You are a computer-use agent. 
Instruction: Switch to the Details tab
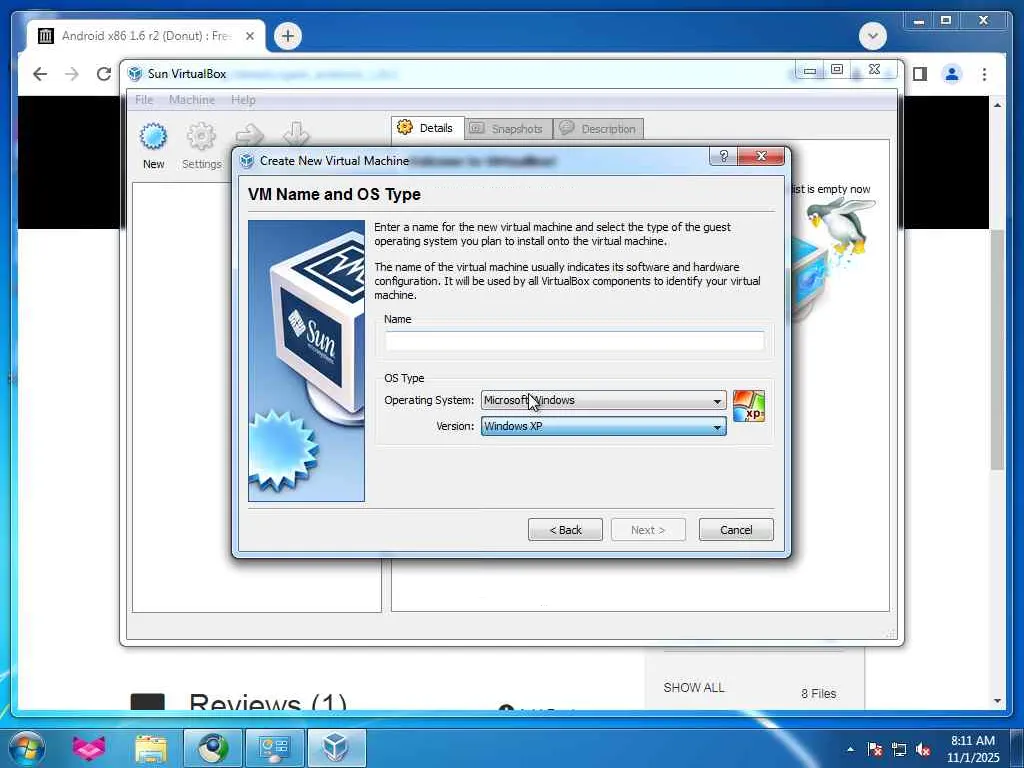428,128
